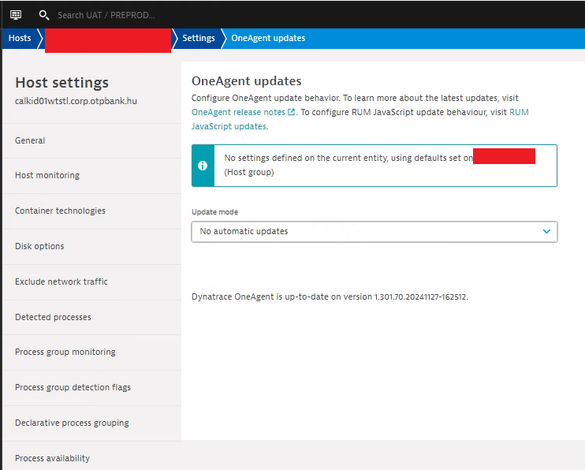Screen dimensions: 585x470
Task: Click the search magnifier icon
Action: [x=44, y=15]
